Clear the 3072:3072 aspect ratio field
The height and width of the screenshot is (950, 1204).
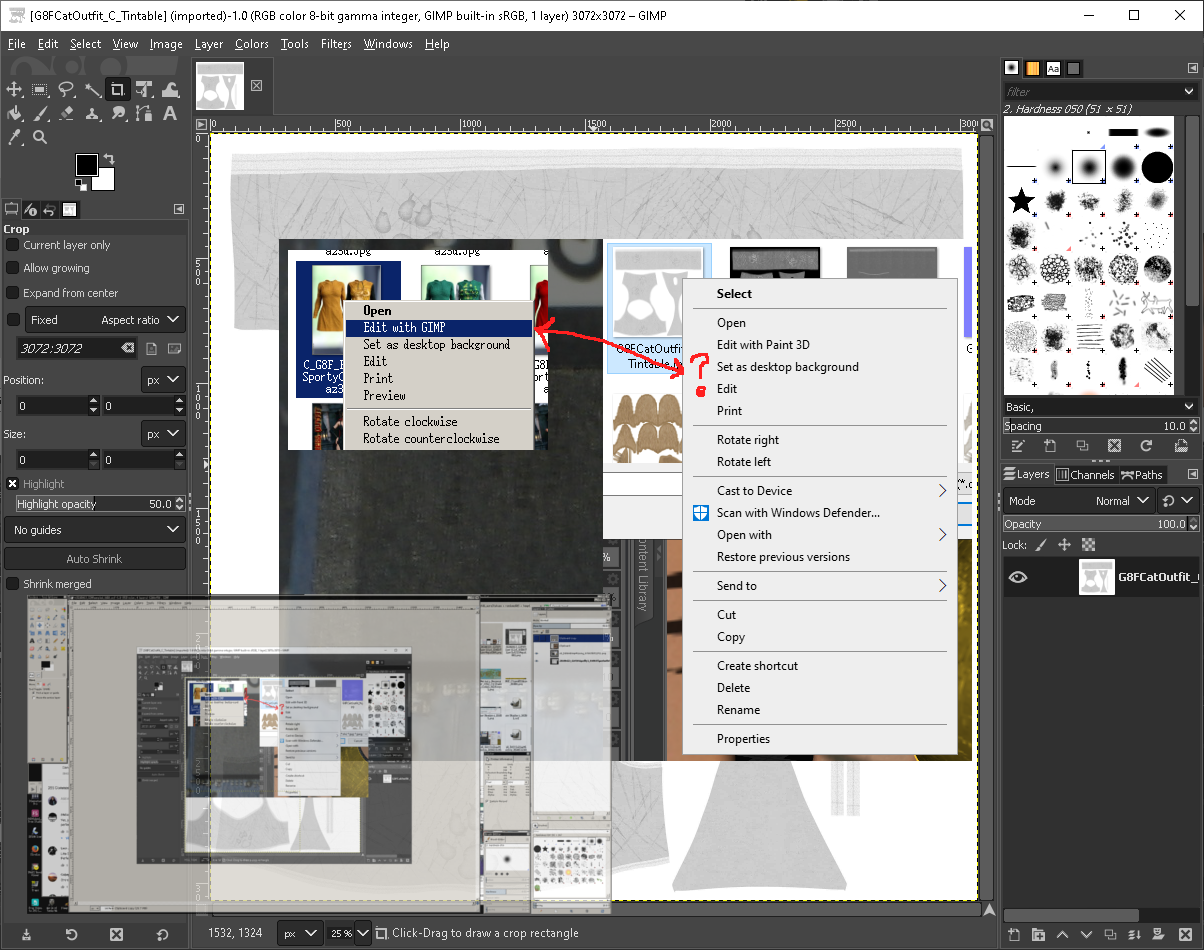coord(128,348)
